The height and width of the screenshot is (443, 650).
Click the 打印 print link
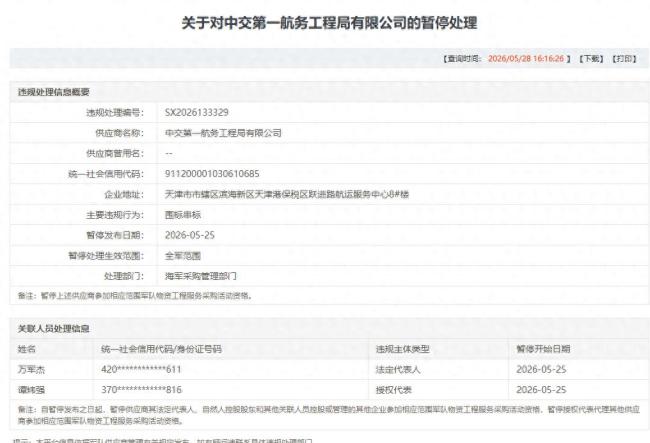[x=624, y=59]
